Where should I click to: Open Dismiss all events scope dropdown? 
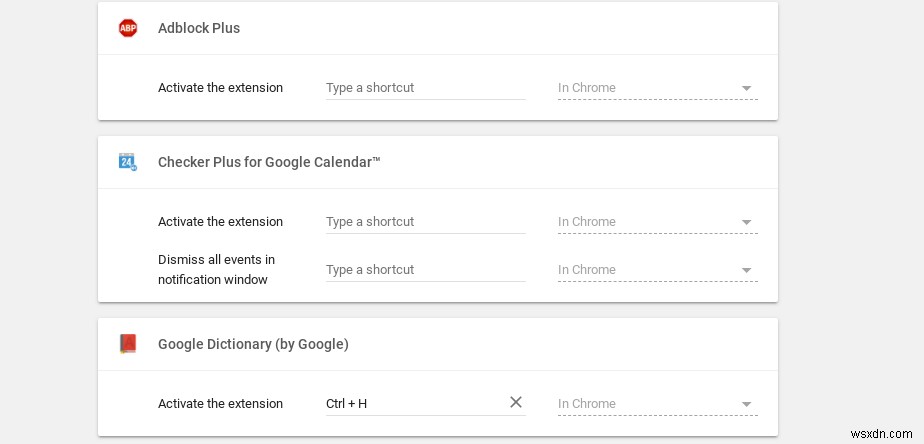(658, 269)
